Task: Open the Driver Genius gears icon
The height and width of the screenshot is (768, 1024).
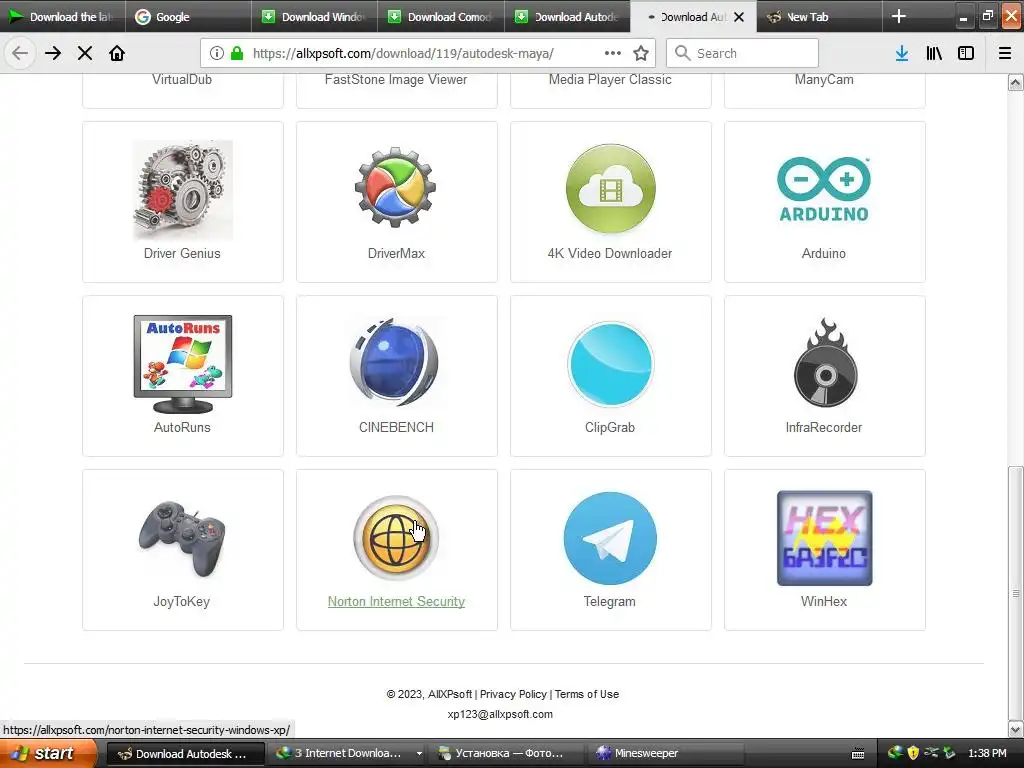Action: click(183, 189)
